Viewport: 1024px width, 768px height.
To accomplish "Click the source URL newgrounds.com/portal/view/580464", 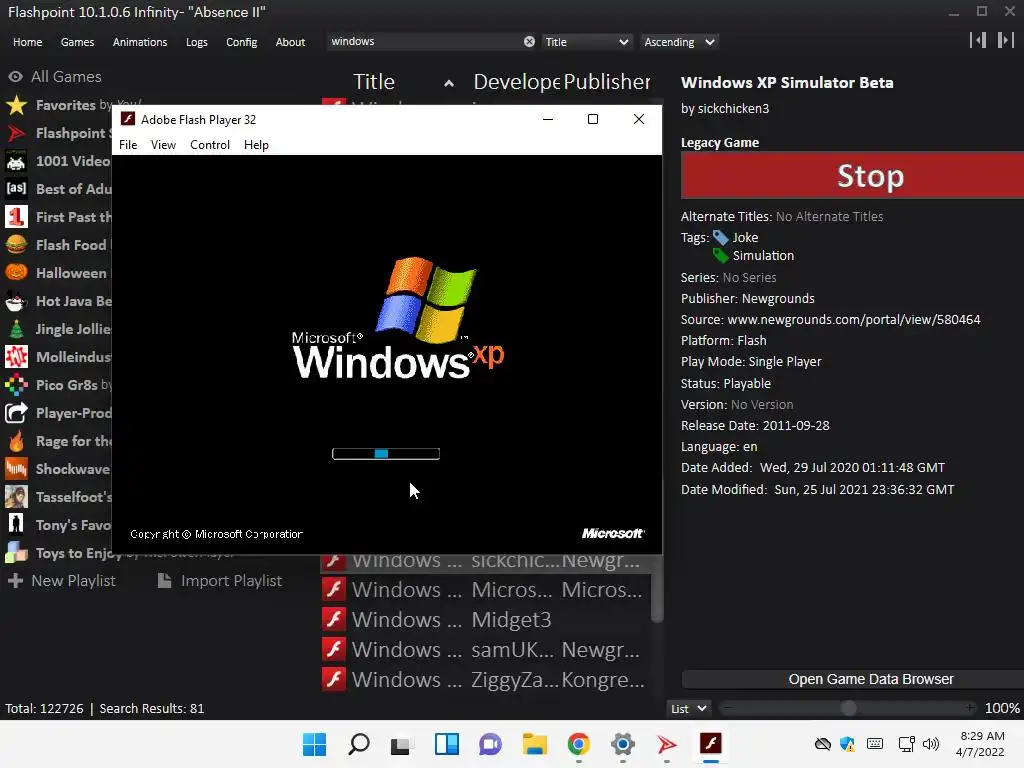I will (854, 319).
